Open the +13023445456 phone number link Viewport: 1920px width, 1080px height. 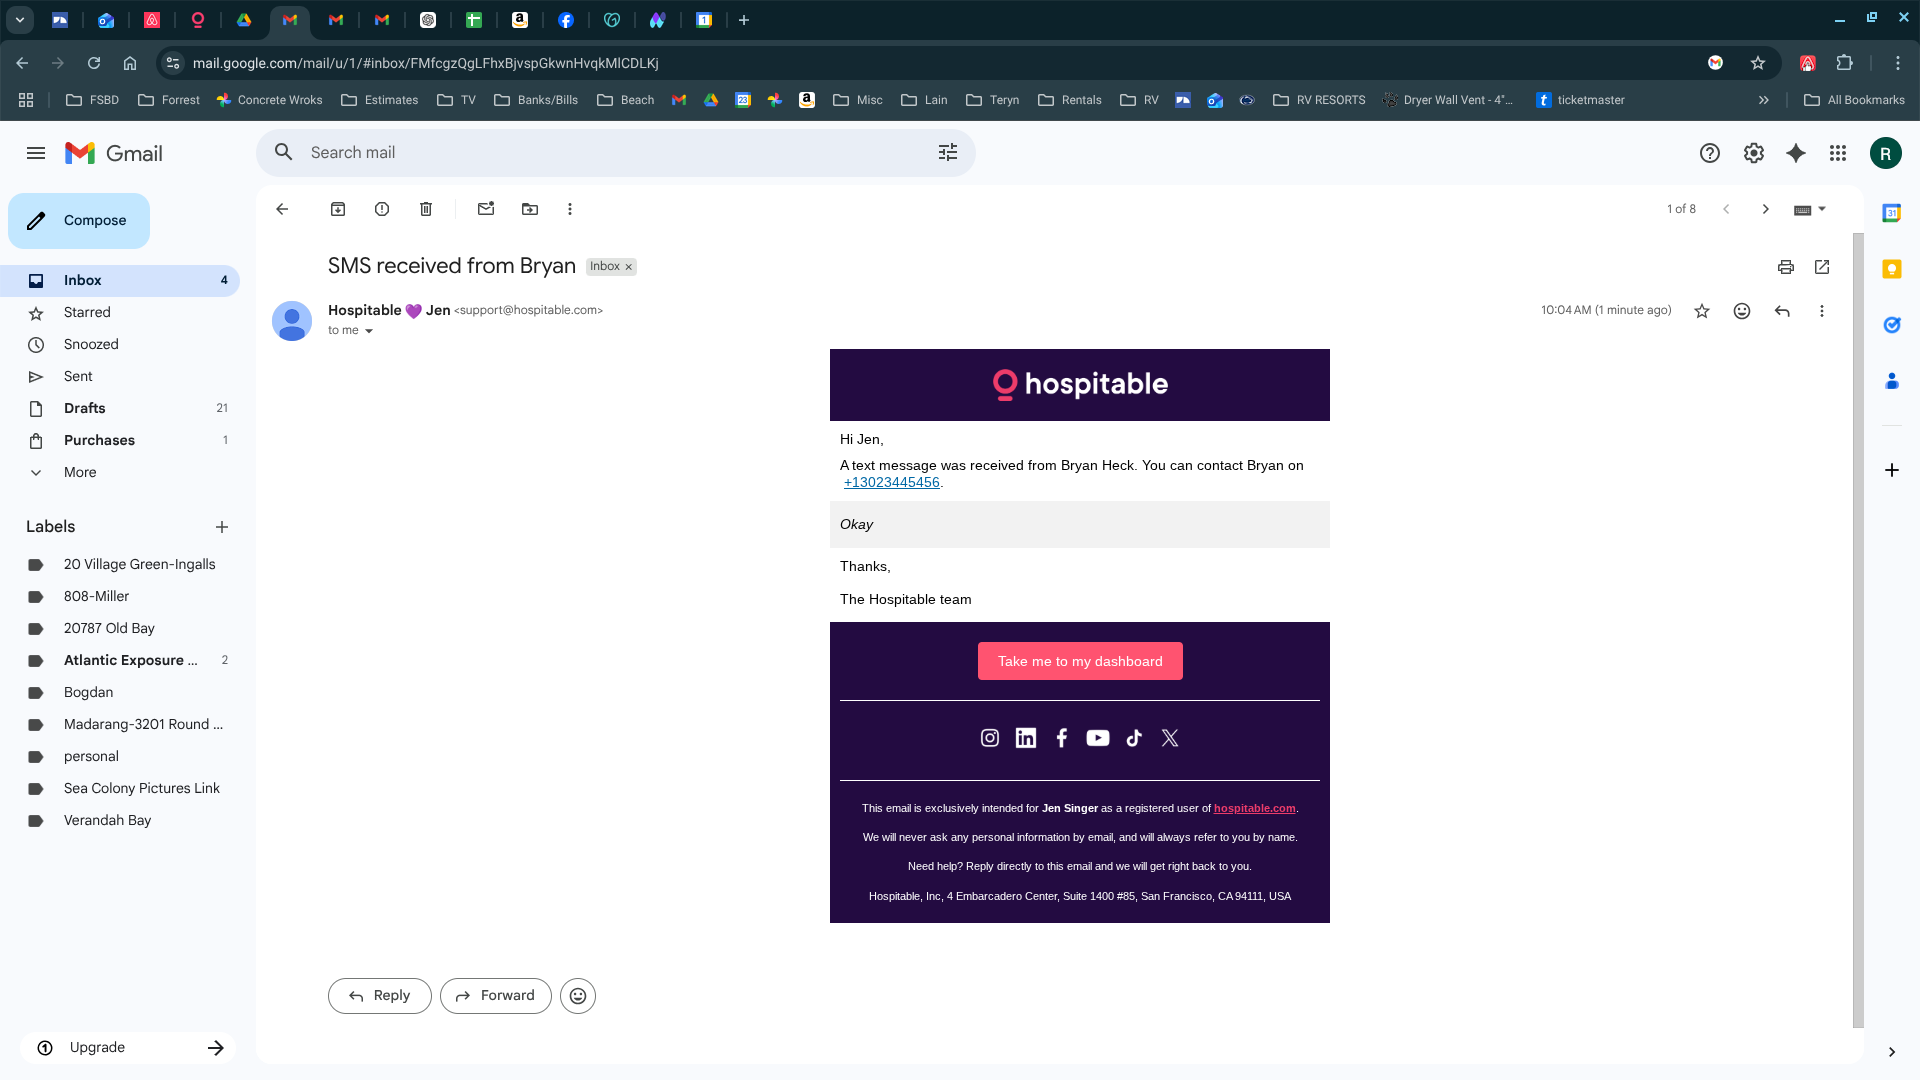pos(892,482)
